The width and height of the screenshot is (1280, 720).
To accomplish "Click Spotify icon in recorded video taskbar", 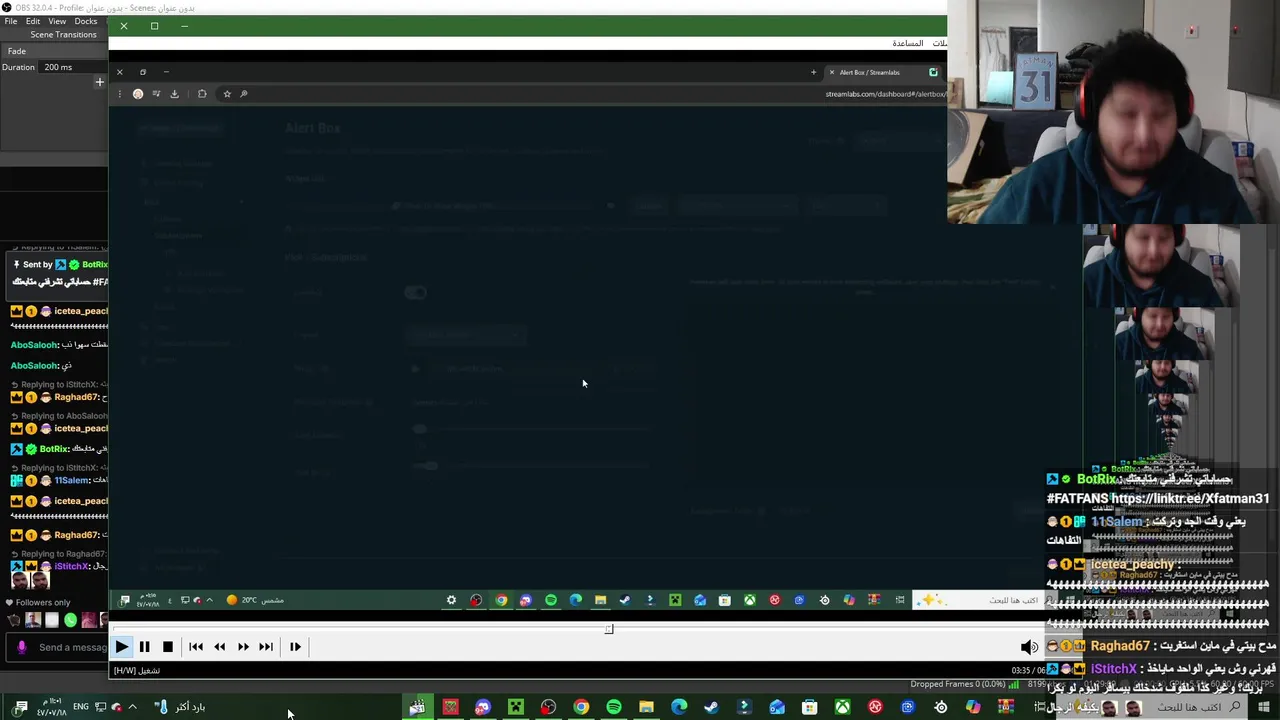I will [551, 600].
